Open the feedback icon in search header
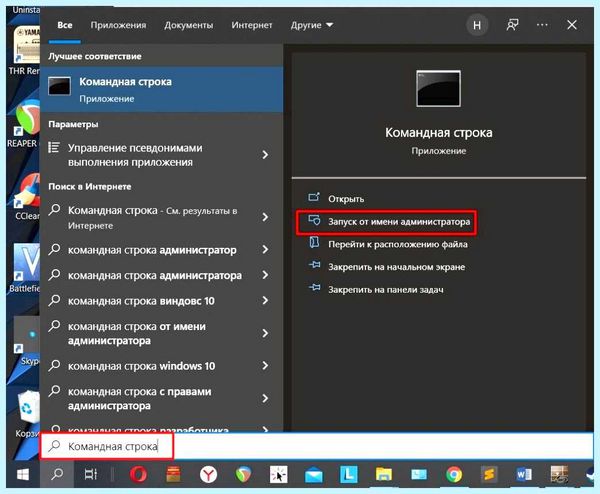The width and height of the screenshot is (600, 494). click(512, 25)
